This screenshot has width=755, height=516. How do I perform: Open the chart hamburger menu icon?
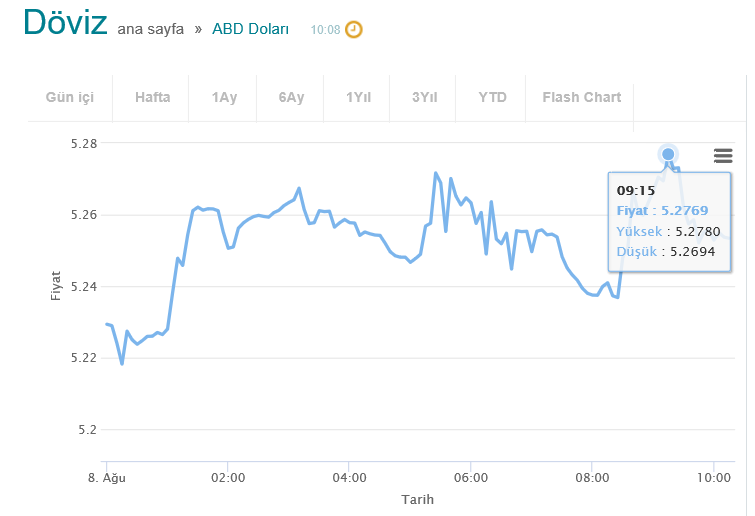click(723, 155)
